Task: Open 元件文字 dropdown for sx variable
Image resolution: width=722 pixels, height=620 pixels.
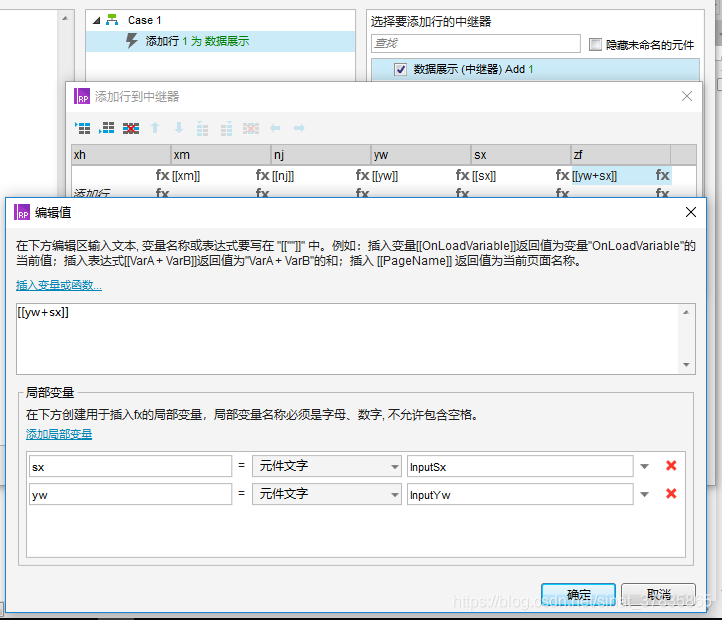Action: coord(326,466)
